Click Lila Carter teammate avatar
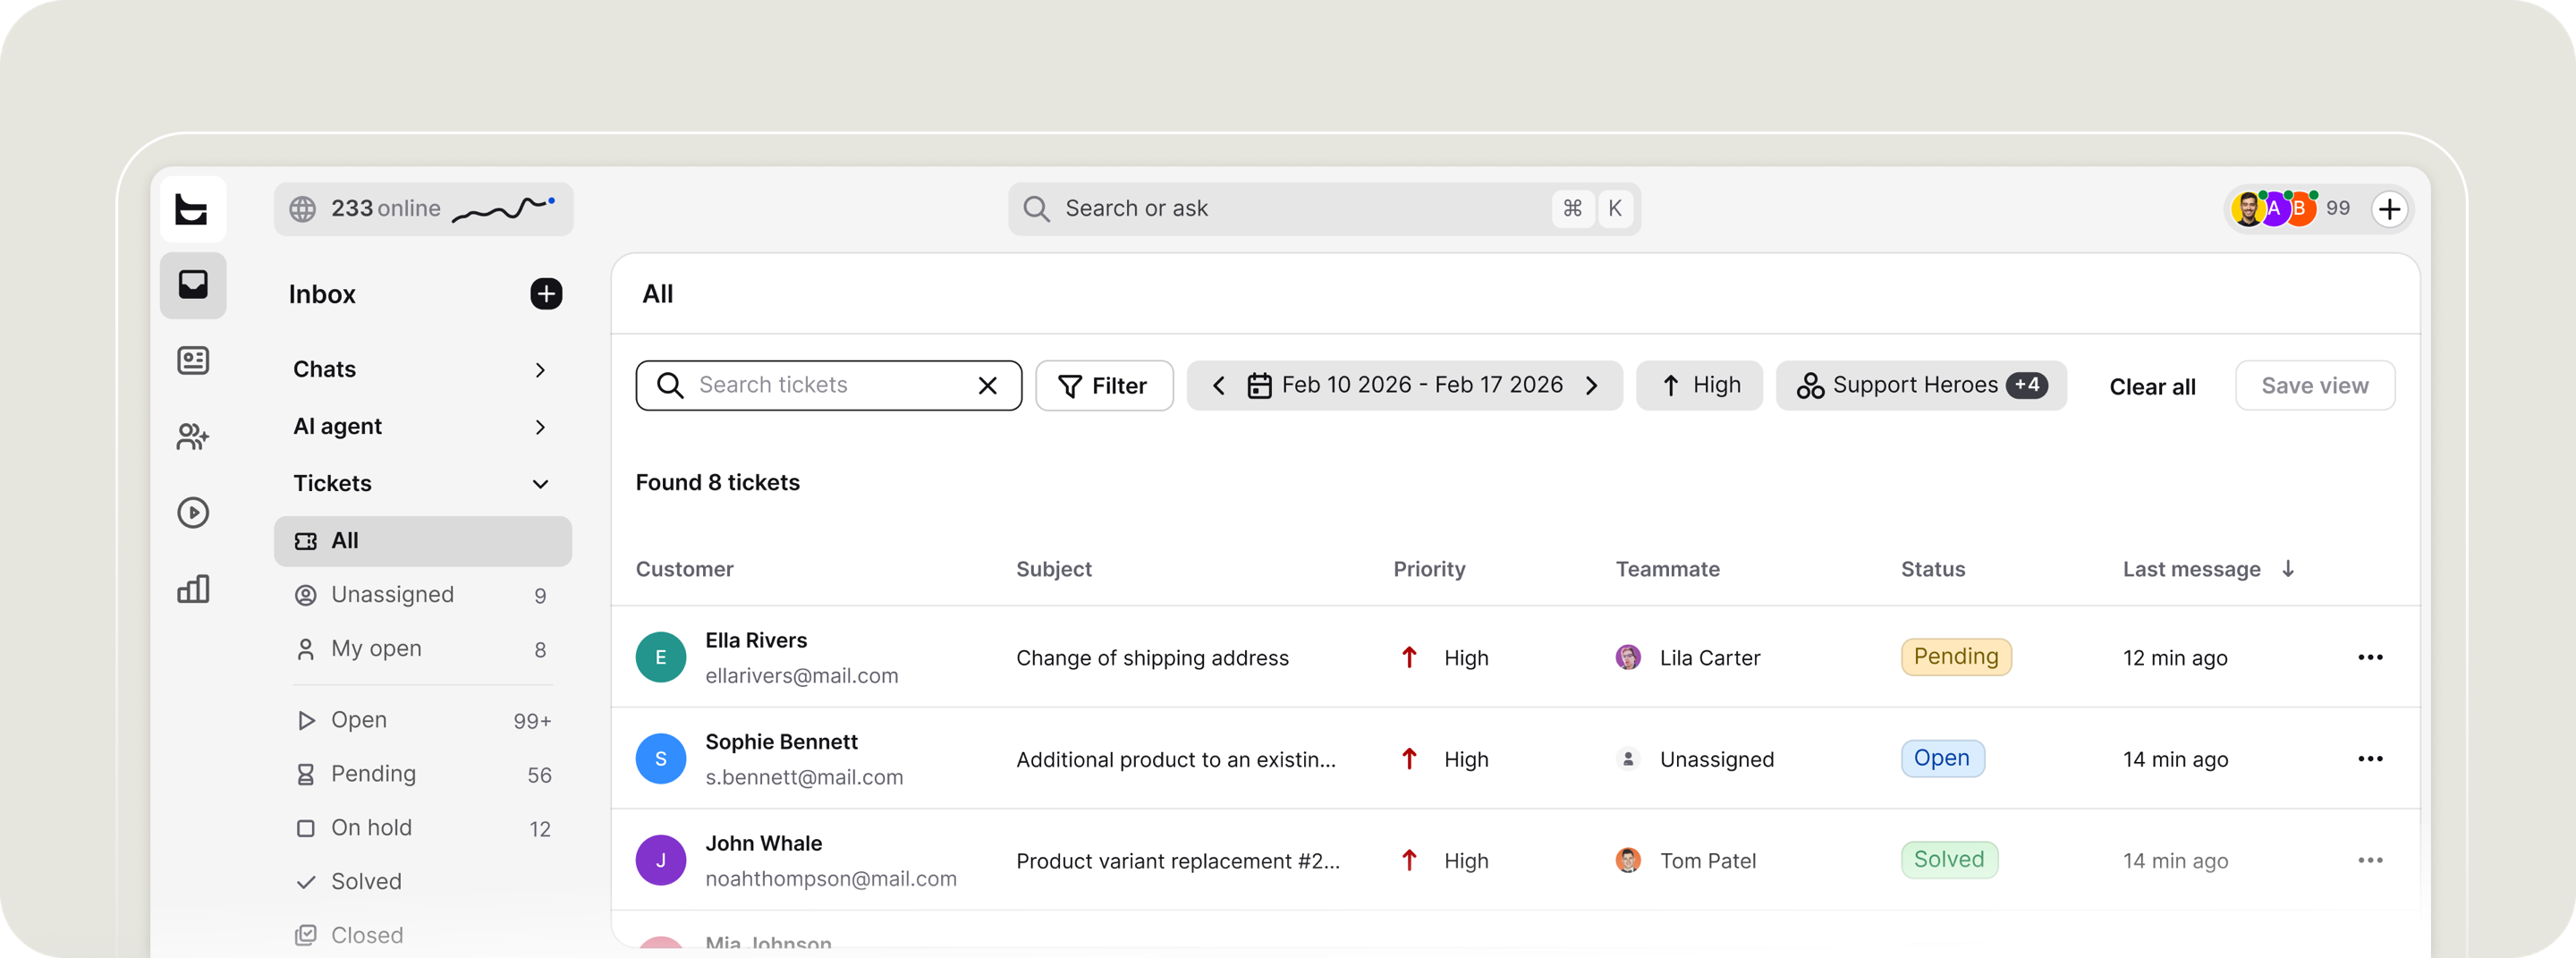The height and width of the screenshot is (958, 2576). (x=1628, y=657)
